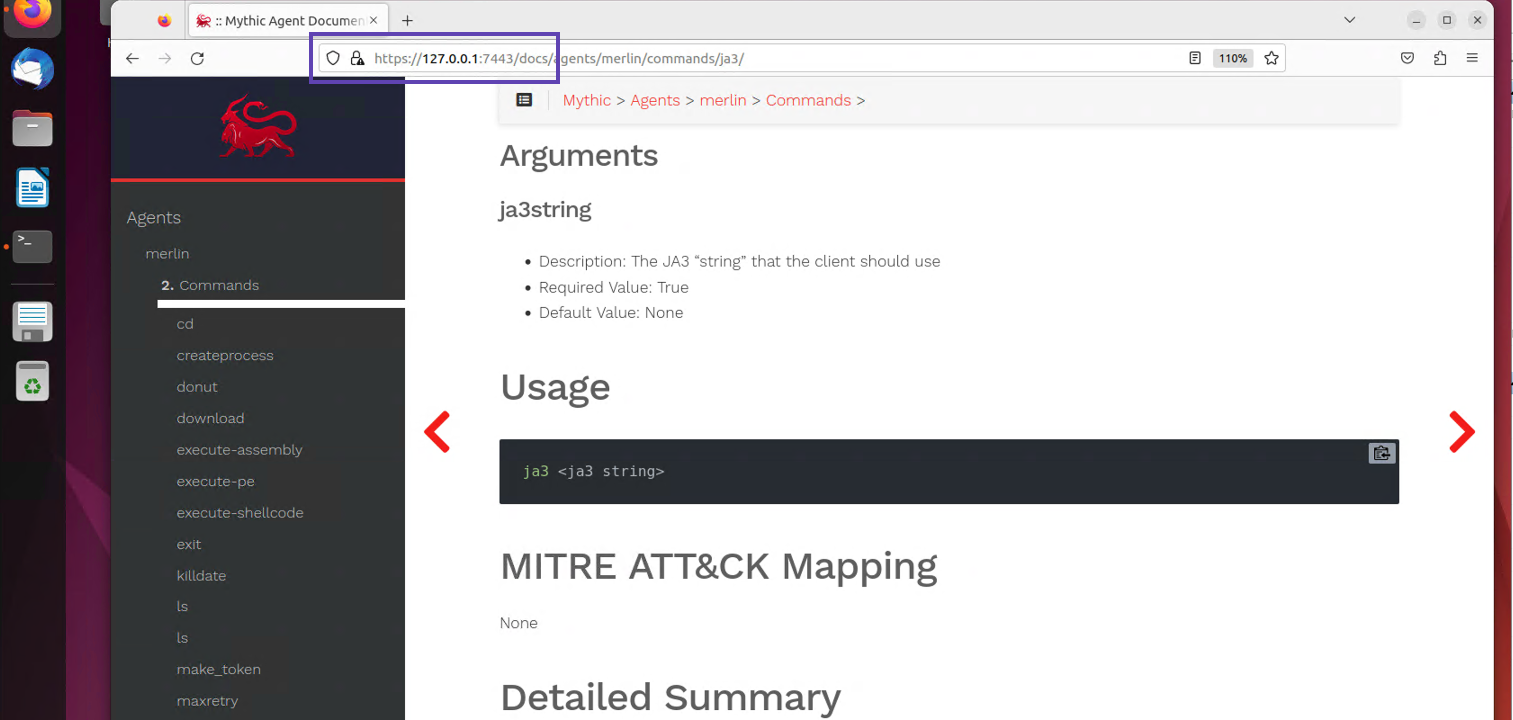
Task: Bookmark this page with the star icon
Action: (1271, 59)
